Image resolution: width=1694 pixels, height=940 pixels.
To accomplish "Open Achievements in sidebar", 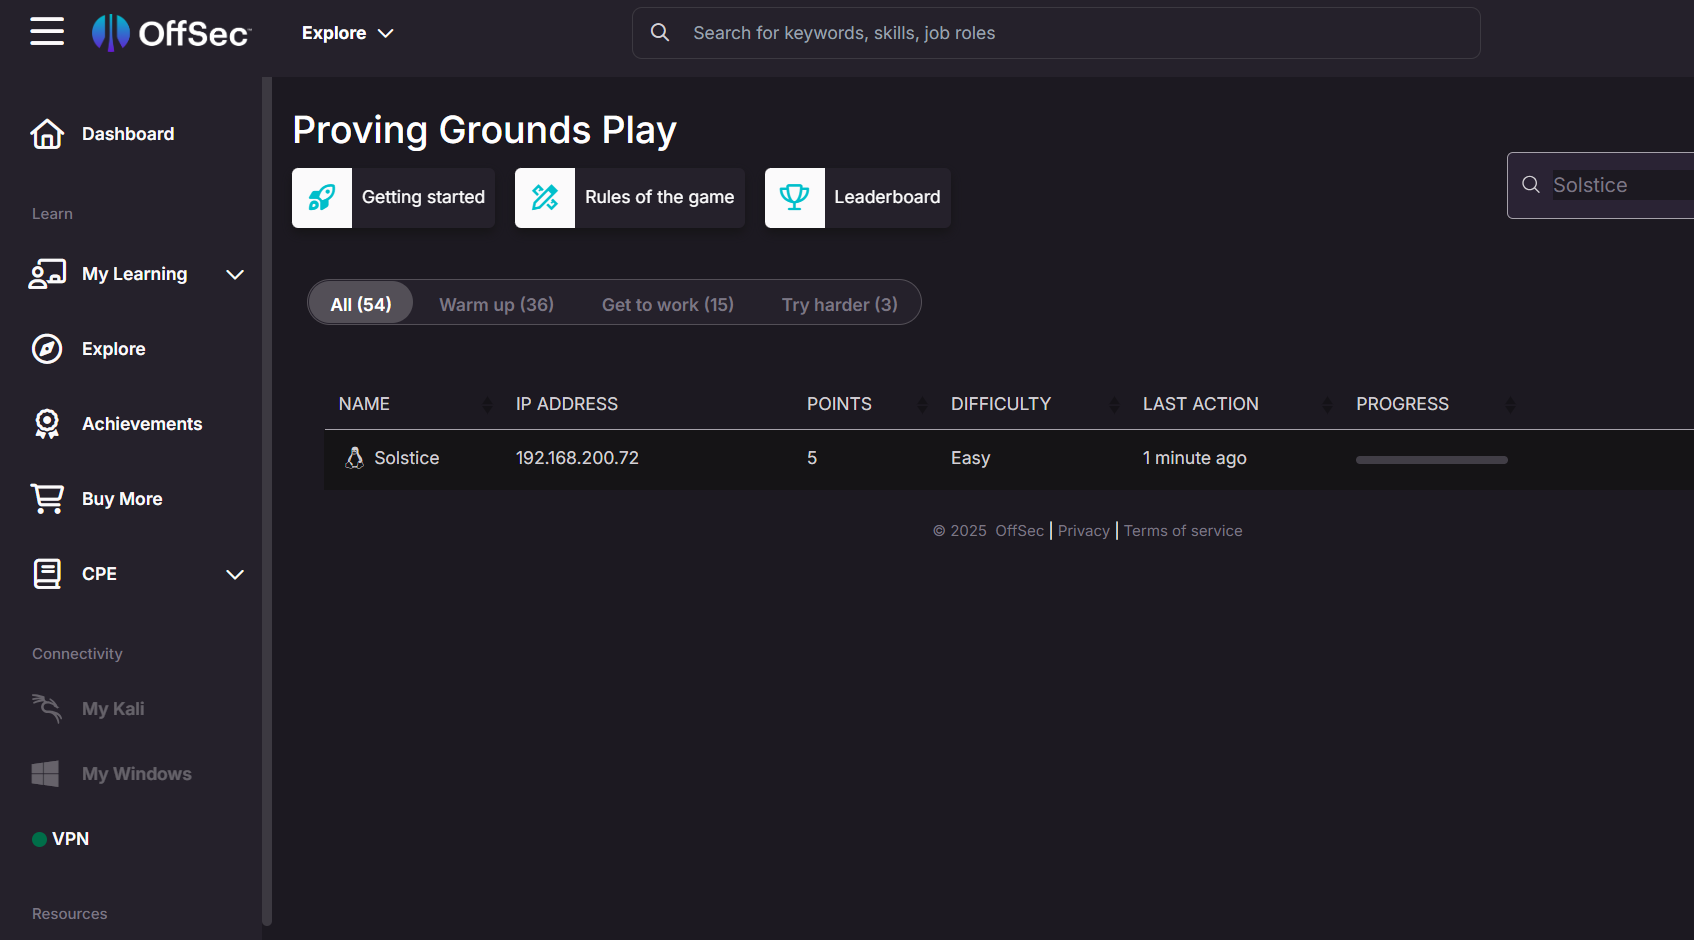I will coord(142,424).
